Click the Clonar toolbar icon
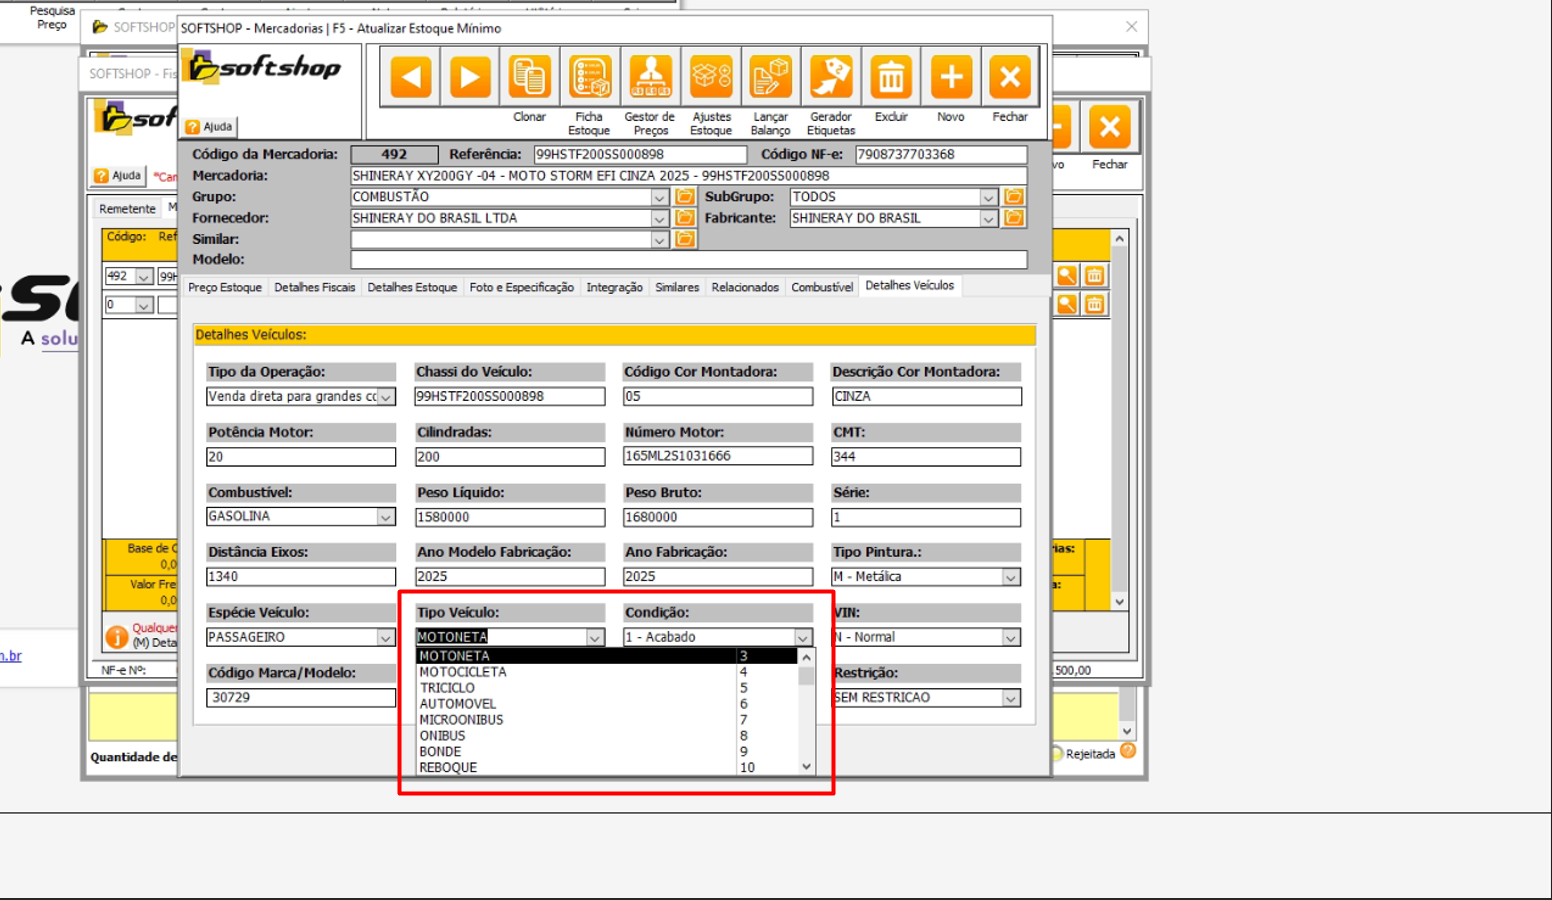The width and height of the screenshot is (1552, 900). pos(529,77)
